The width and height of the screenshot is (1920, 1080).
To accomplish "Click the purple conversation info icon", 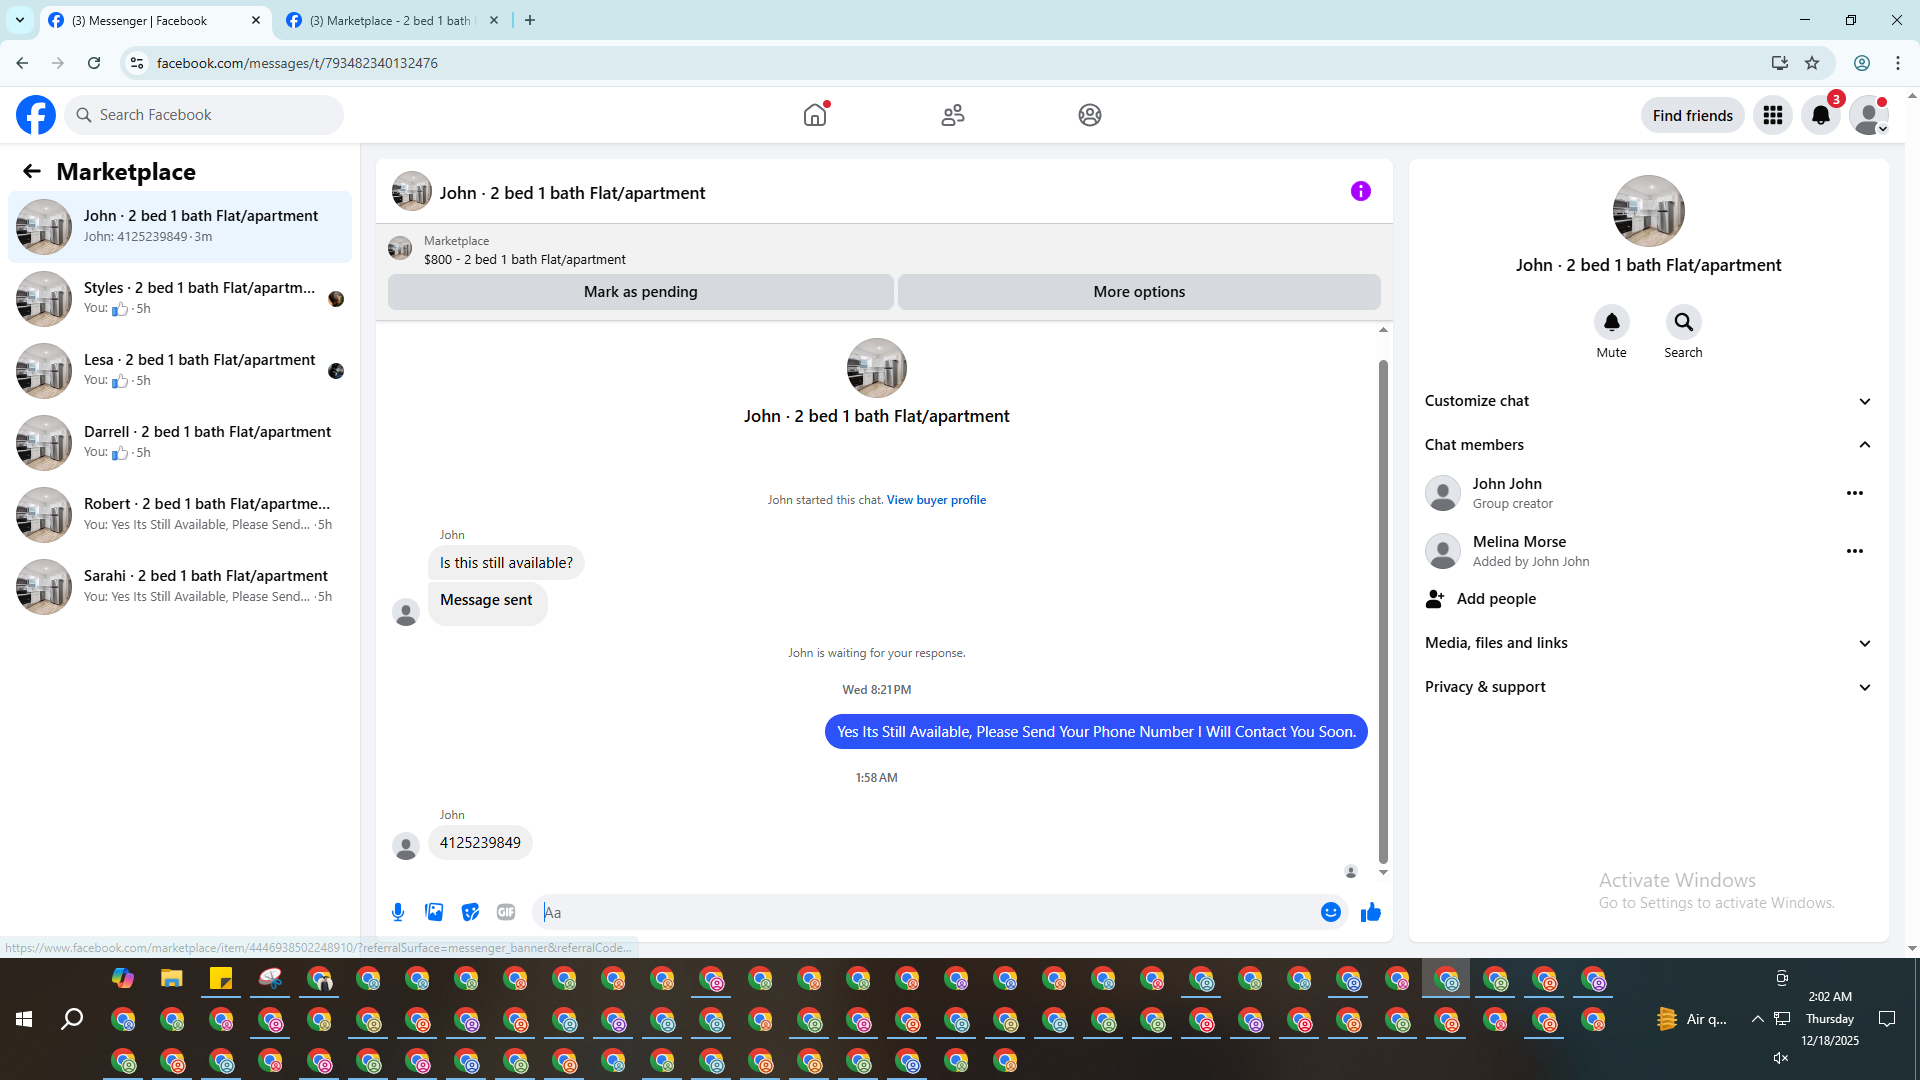I will coord(1360,191).
